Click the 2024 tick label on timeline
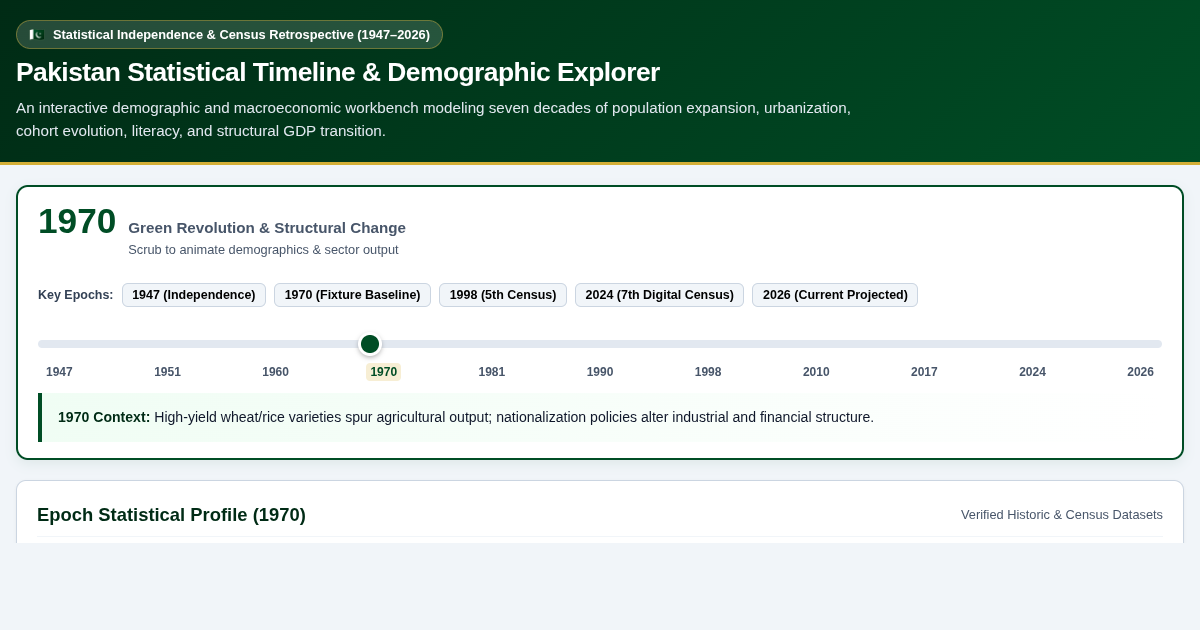Viewport: 1200px width, 630px height. (x=1032, y=372)
